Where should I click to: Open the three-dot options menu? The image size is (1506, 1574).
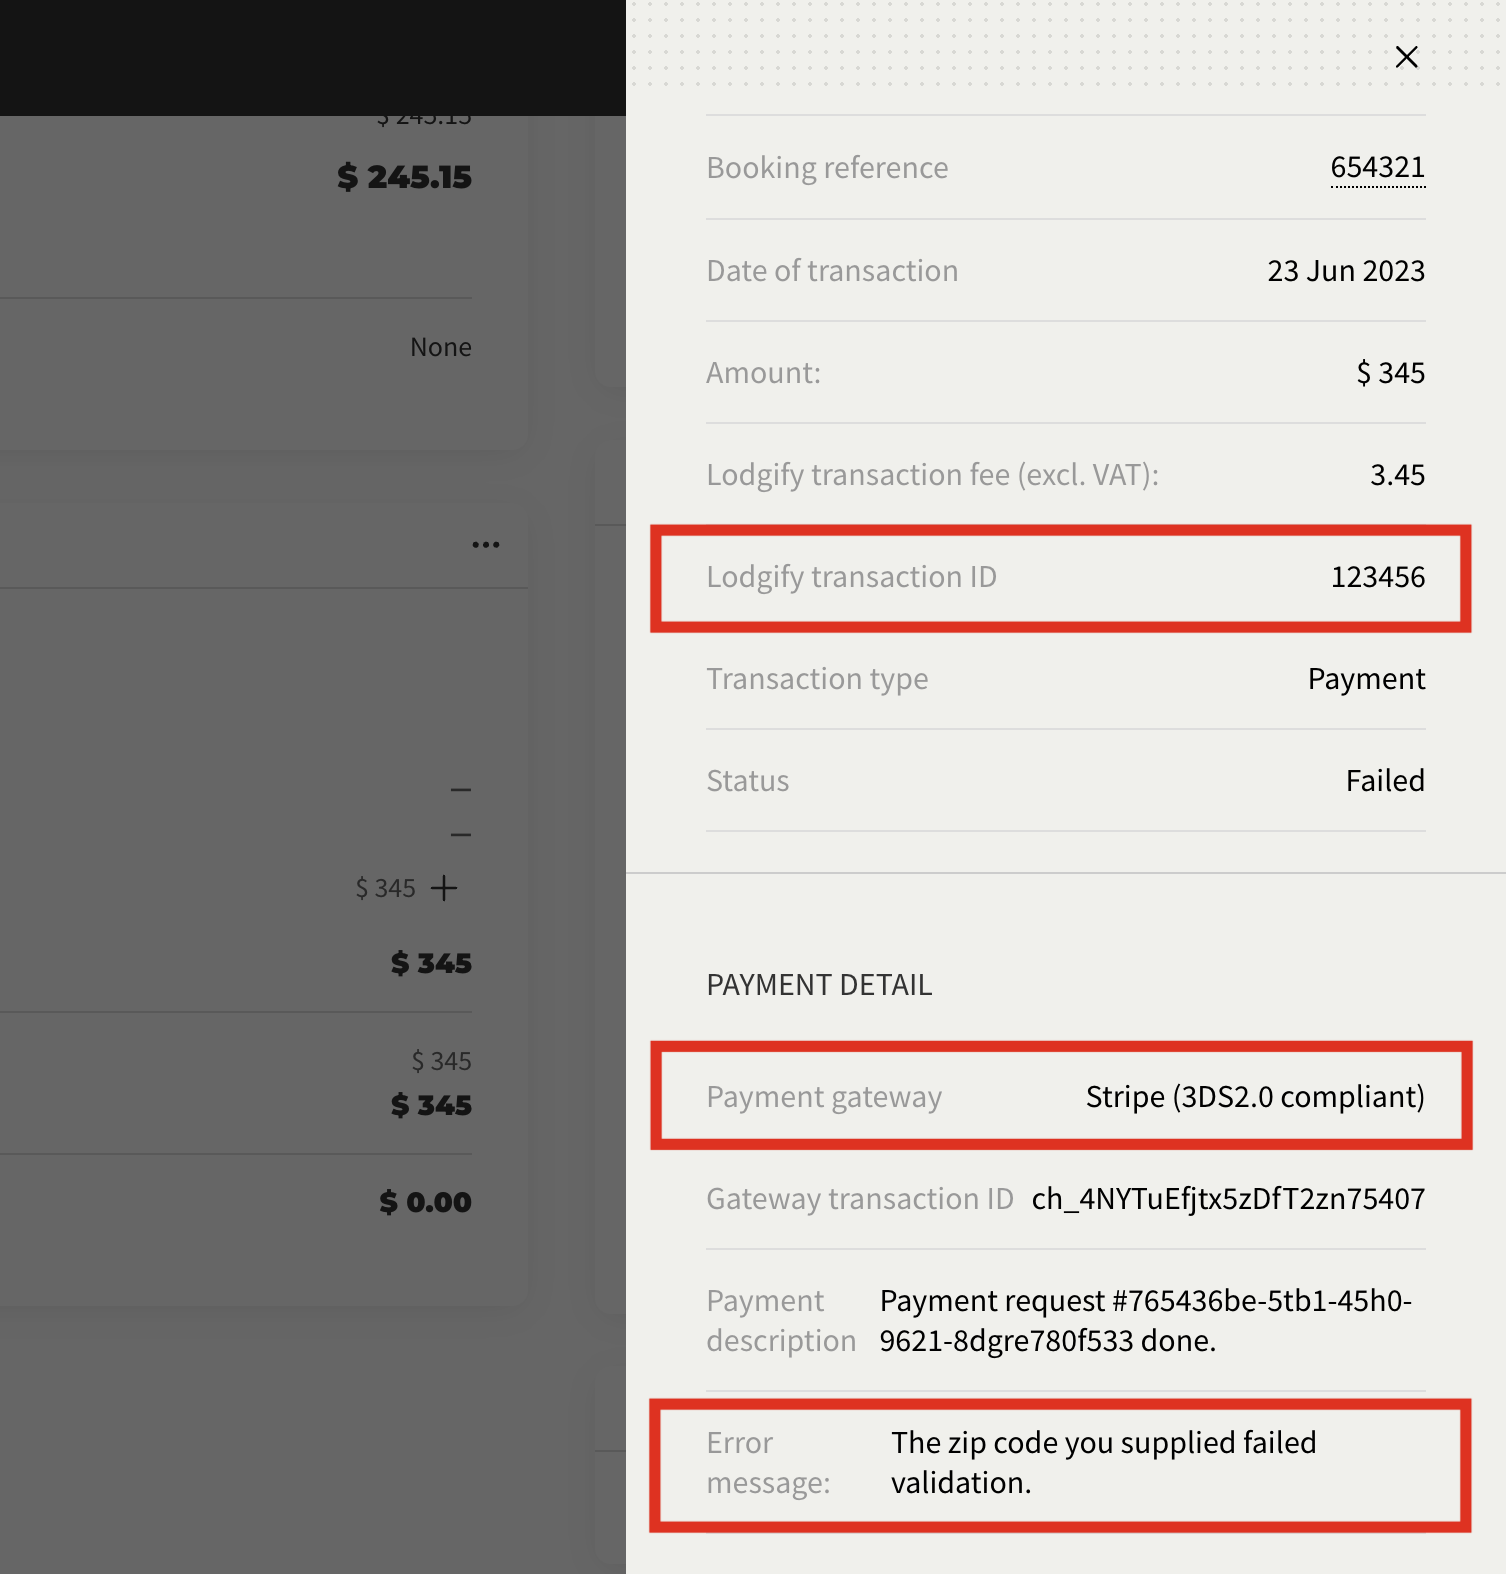click(x=486, y=545)
